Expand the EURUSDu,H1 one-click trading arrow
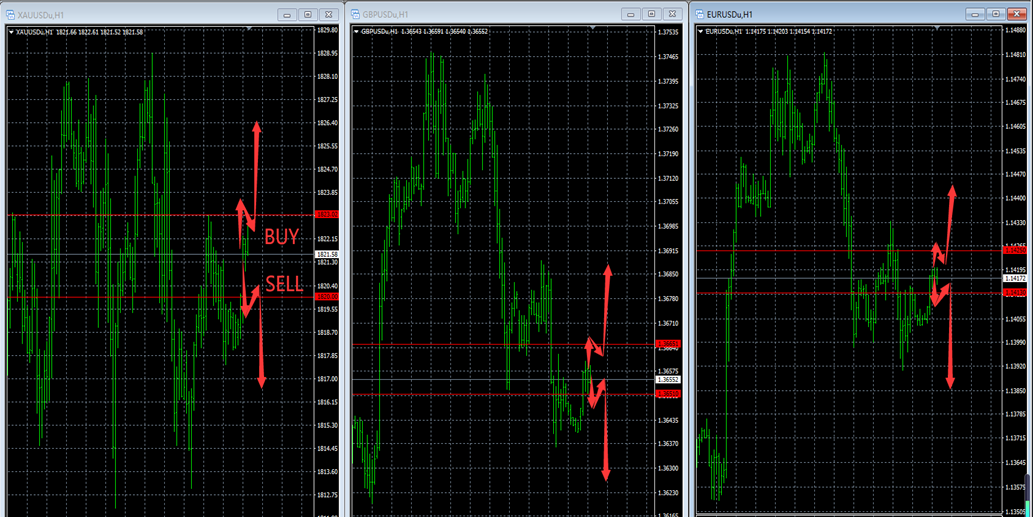The width and height of the screenshot is (1033, 517). (702, 31)
